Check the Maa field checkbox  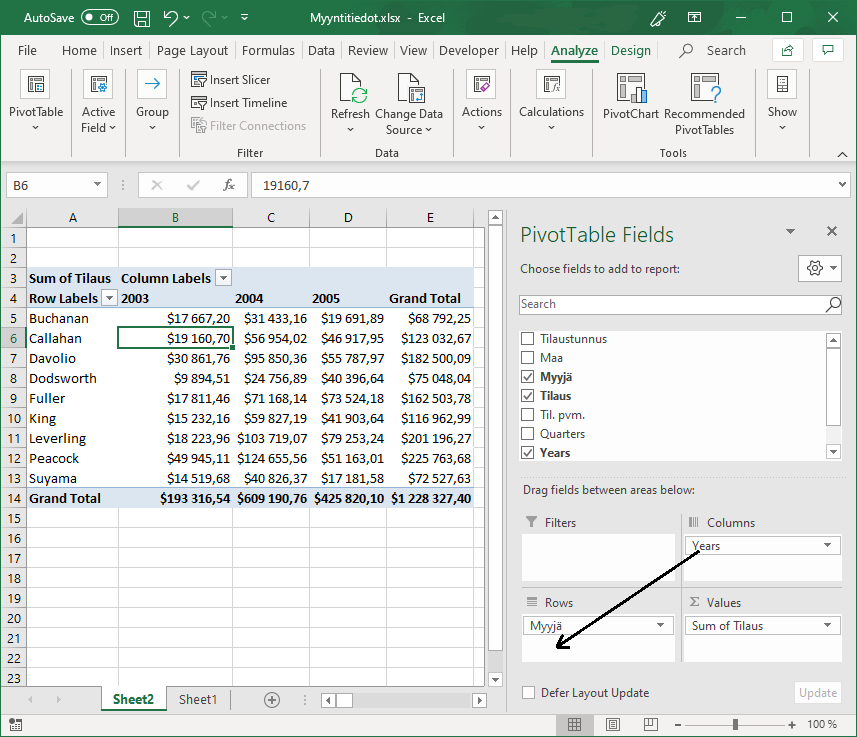(x=528, y=358)
